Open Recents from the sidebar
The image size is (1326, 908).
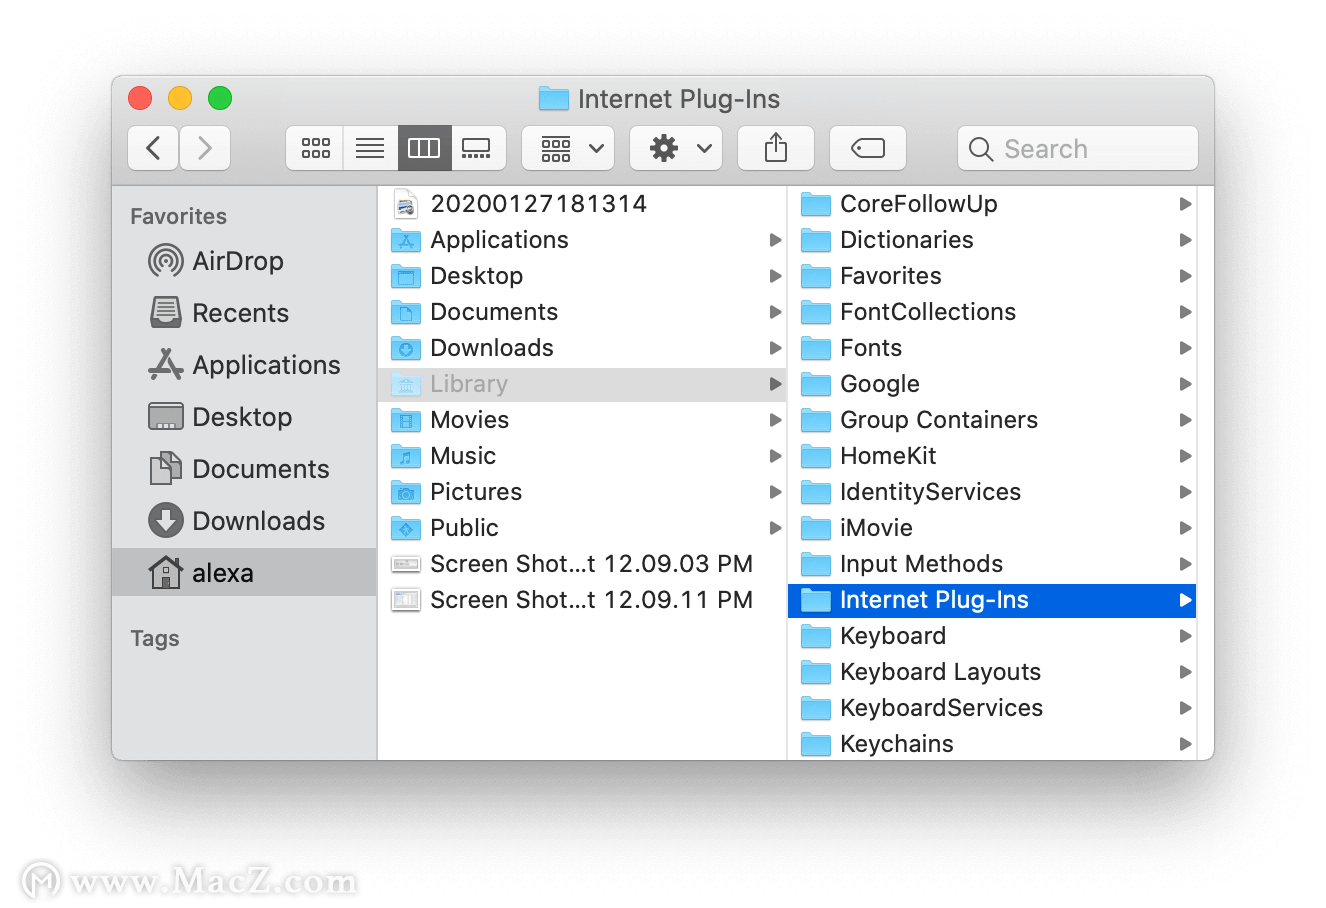[244, 313]
